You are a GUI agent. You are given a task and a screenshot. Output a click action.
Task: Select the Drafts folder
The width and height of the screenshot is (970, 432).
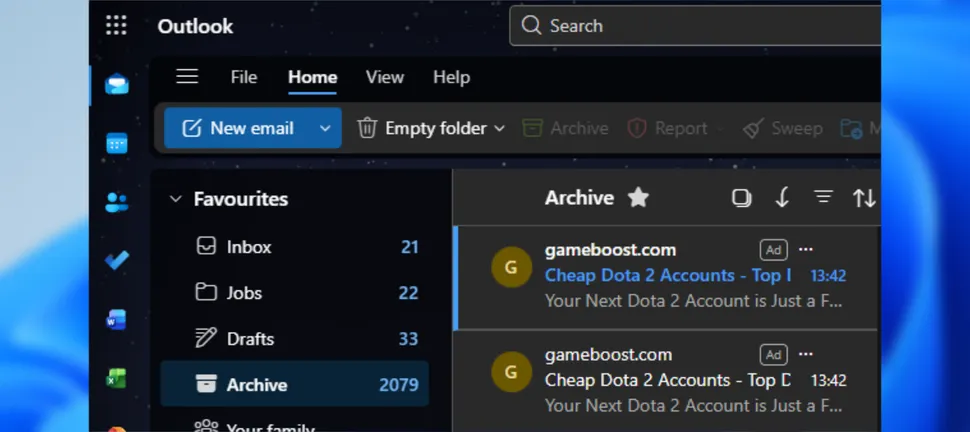tap(250, 339)
